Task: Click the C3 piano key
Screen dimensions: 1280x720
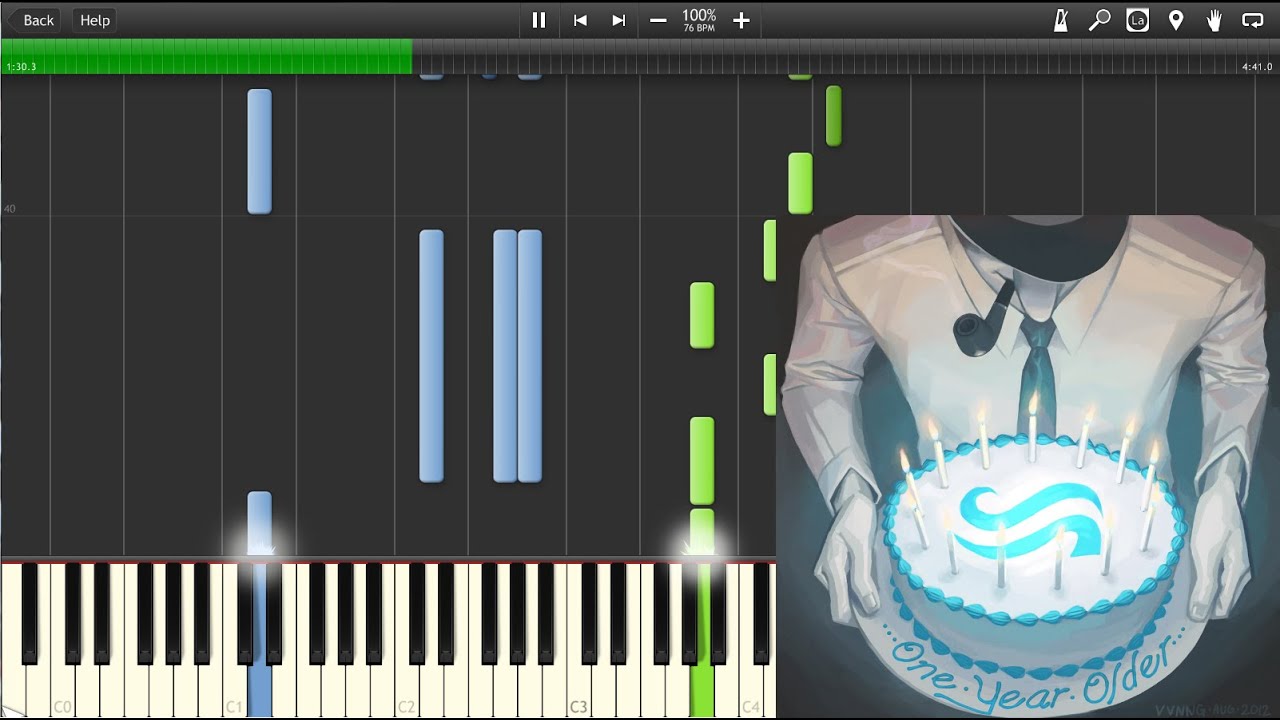Action: (579, 690)
